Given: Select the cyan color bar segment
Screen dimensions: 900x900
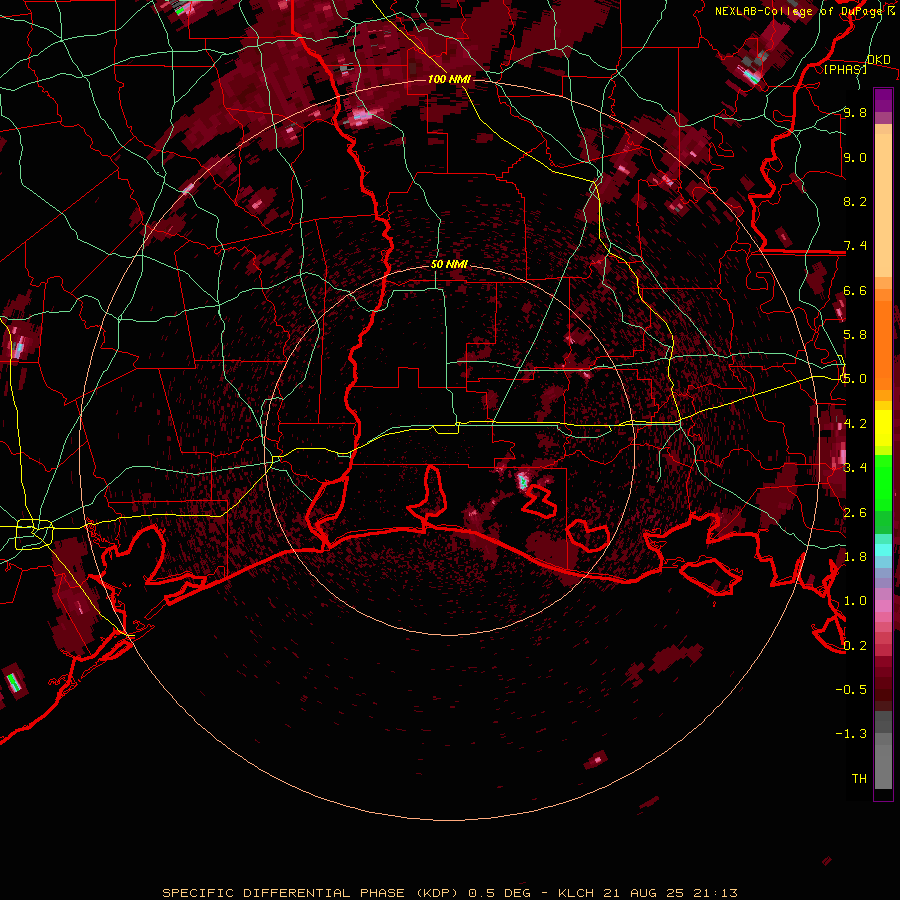Looking at the screenshot, I should [883, 549].
